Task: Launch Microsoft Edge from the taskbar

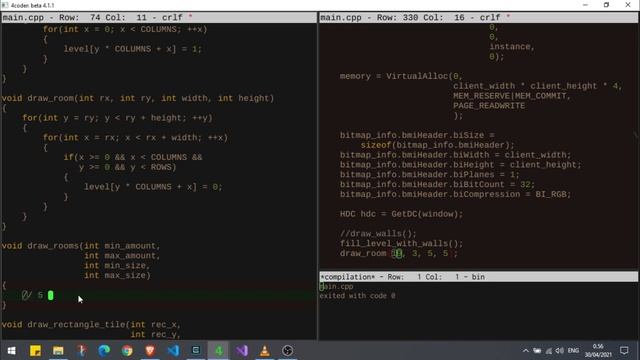Action: 104,351
